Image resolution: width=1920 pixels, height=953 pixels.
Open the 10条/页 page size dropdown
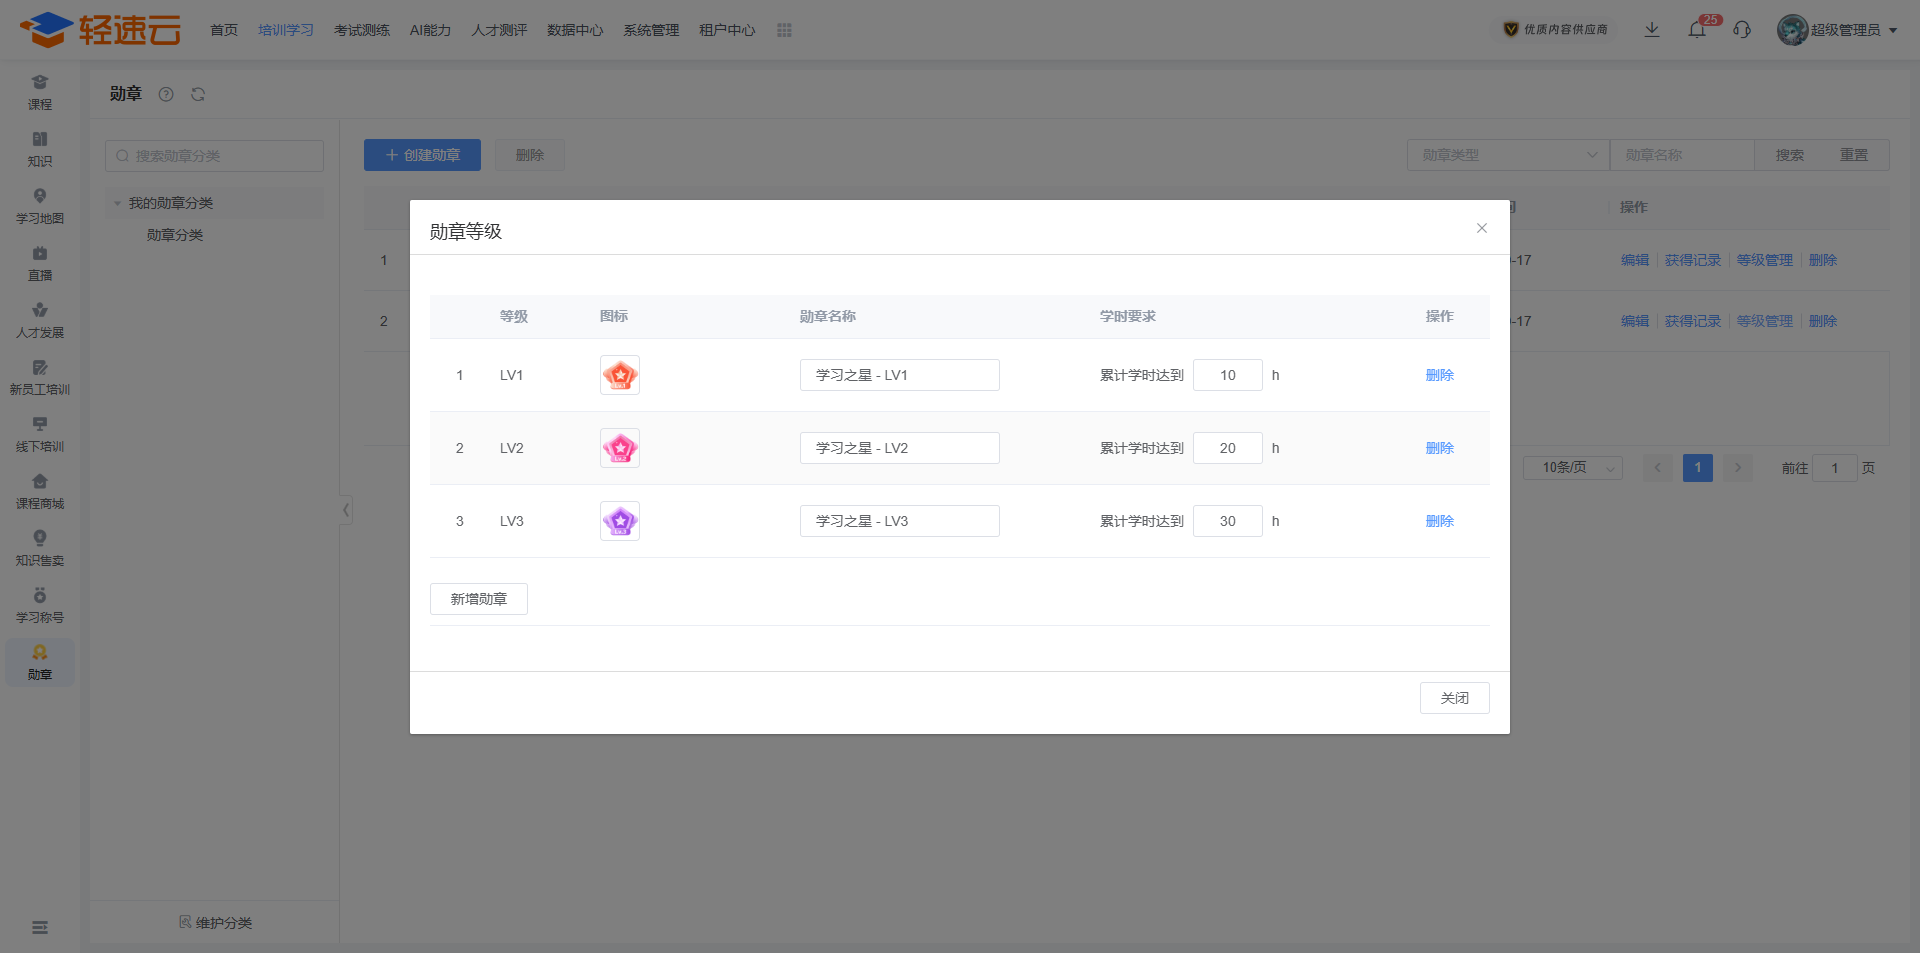[1572, 468]
